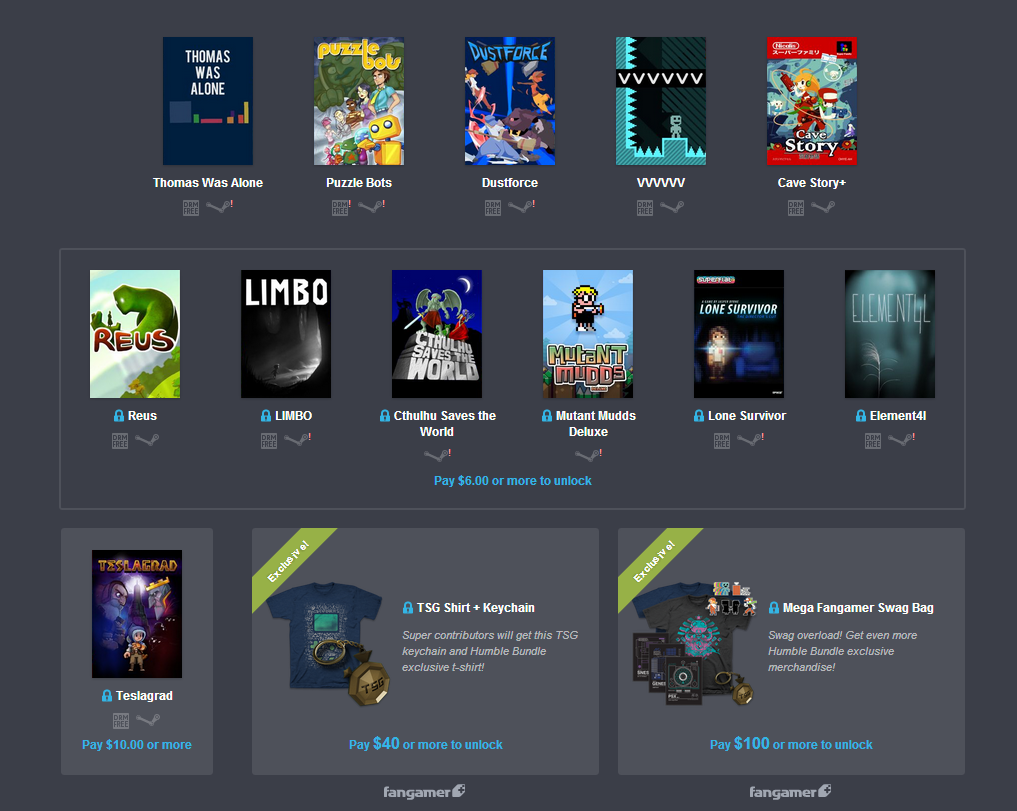Viewport: 1017px width, 811px height.
Task: Click the DRM-free icon under VVVVVV
Action: (644, 208)
